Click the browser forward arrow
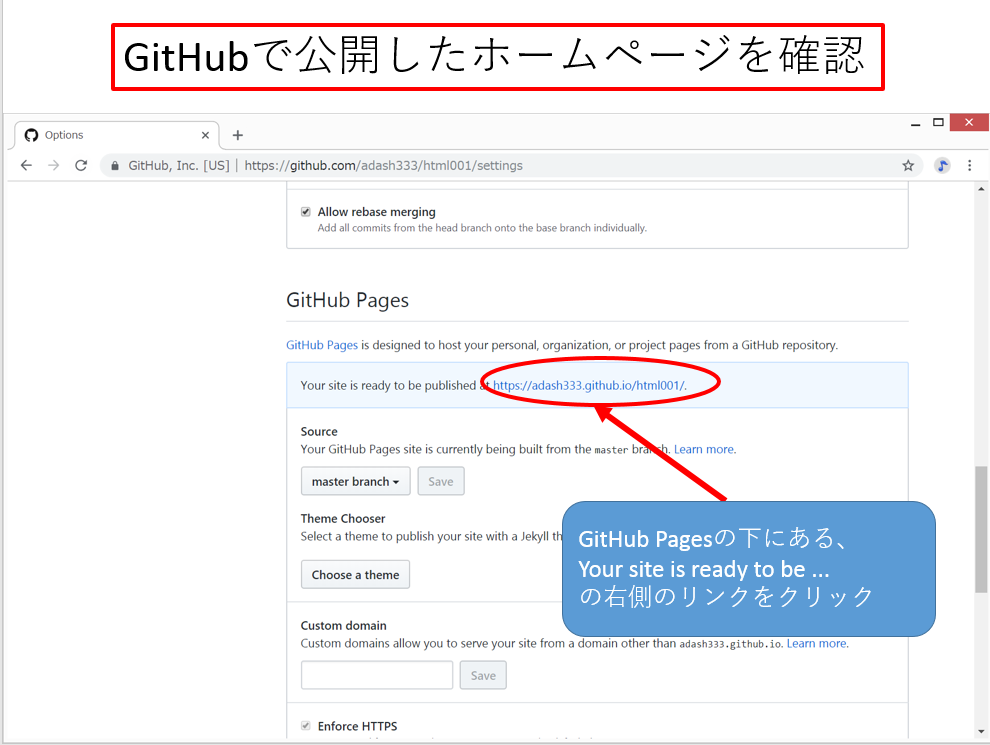990x745 pixels. point(54,166)
